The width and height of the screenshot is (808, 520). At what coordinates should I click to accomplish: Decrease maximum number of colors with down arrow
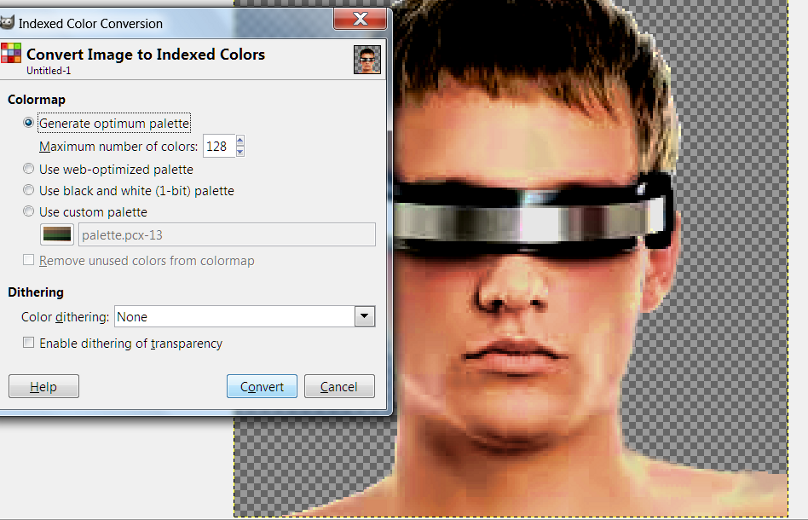(240, 152)
